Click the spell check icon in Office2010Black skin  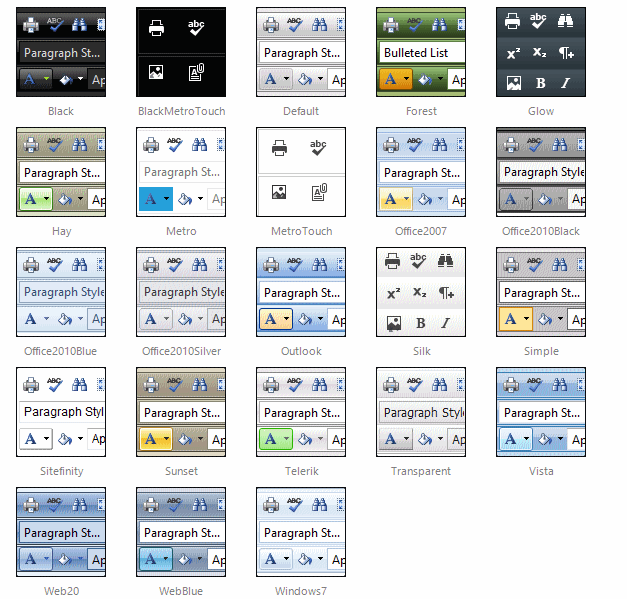tap(535, 144)
